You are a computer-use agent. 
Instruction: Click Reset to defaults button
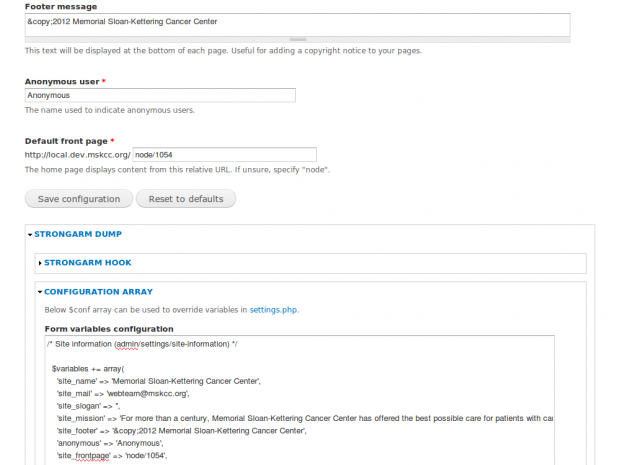click(186, 198)
